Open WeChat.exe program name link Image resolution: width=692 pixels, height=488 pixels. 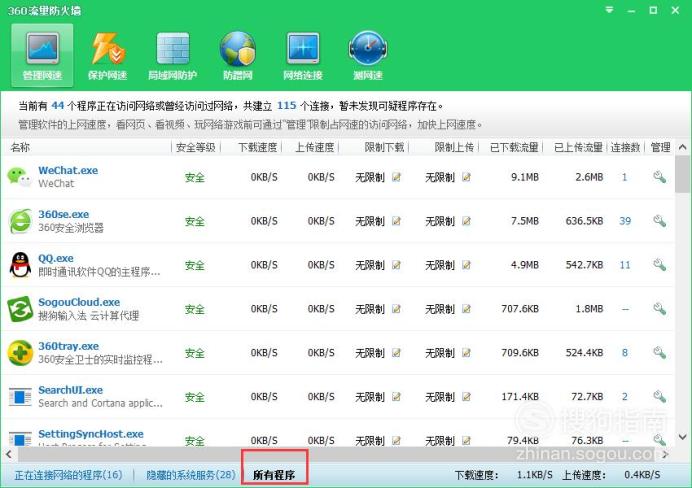point(68,170)
